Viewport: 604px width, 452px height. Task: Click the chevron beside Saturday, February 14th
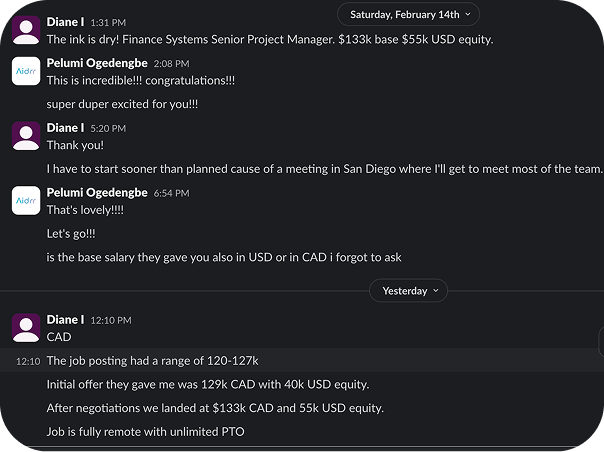(468, 15)
